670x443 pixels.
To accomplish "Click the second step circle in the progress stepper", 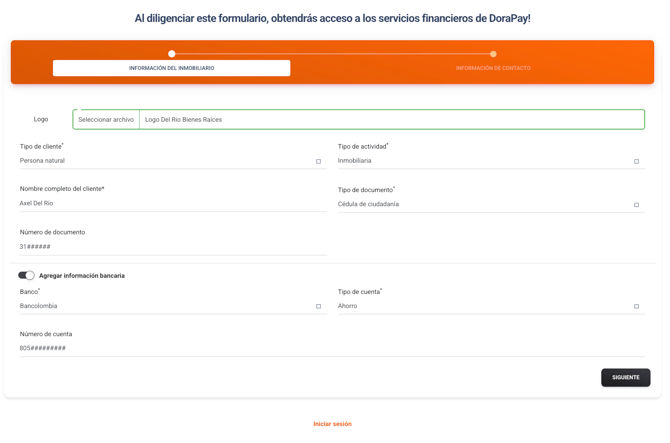I will [x=493, y=54].
